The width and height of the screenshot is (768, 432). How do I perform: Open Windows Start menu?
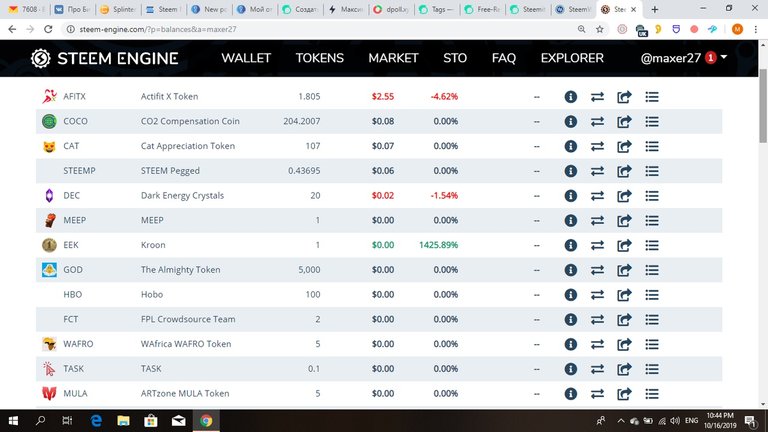point(13,420)
